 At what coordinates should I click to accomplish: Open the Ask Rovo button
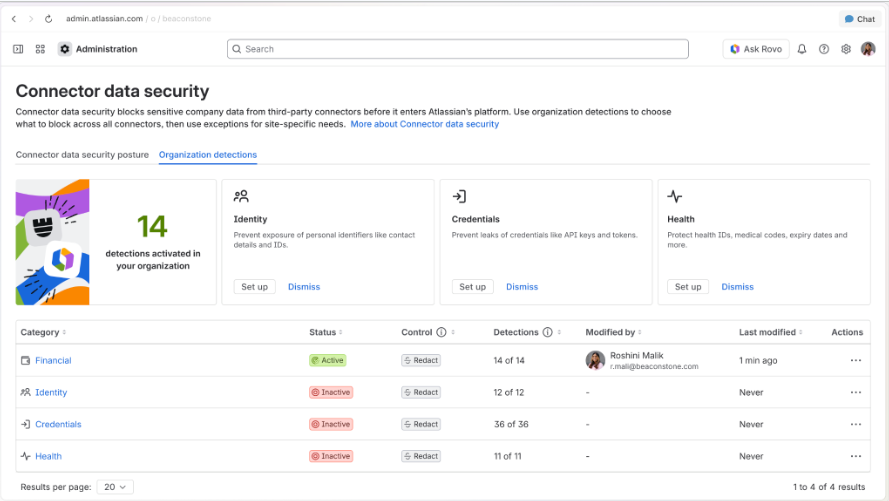pyautogui.click(x=756, y=49)
